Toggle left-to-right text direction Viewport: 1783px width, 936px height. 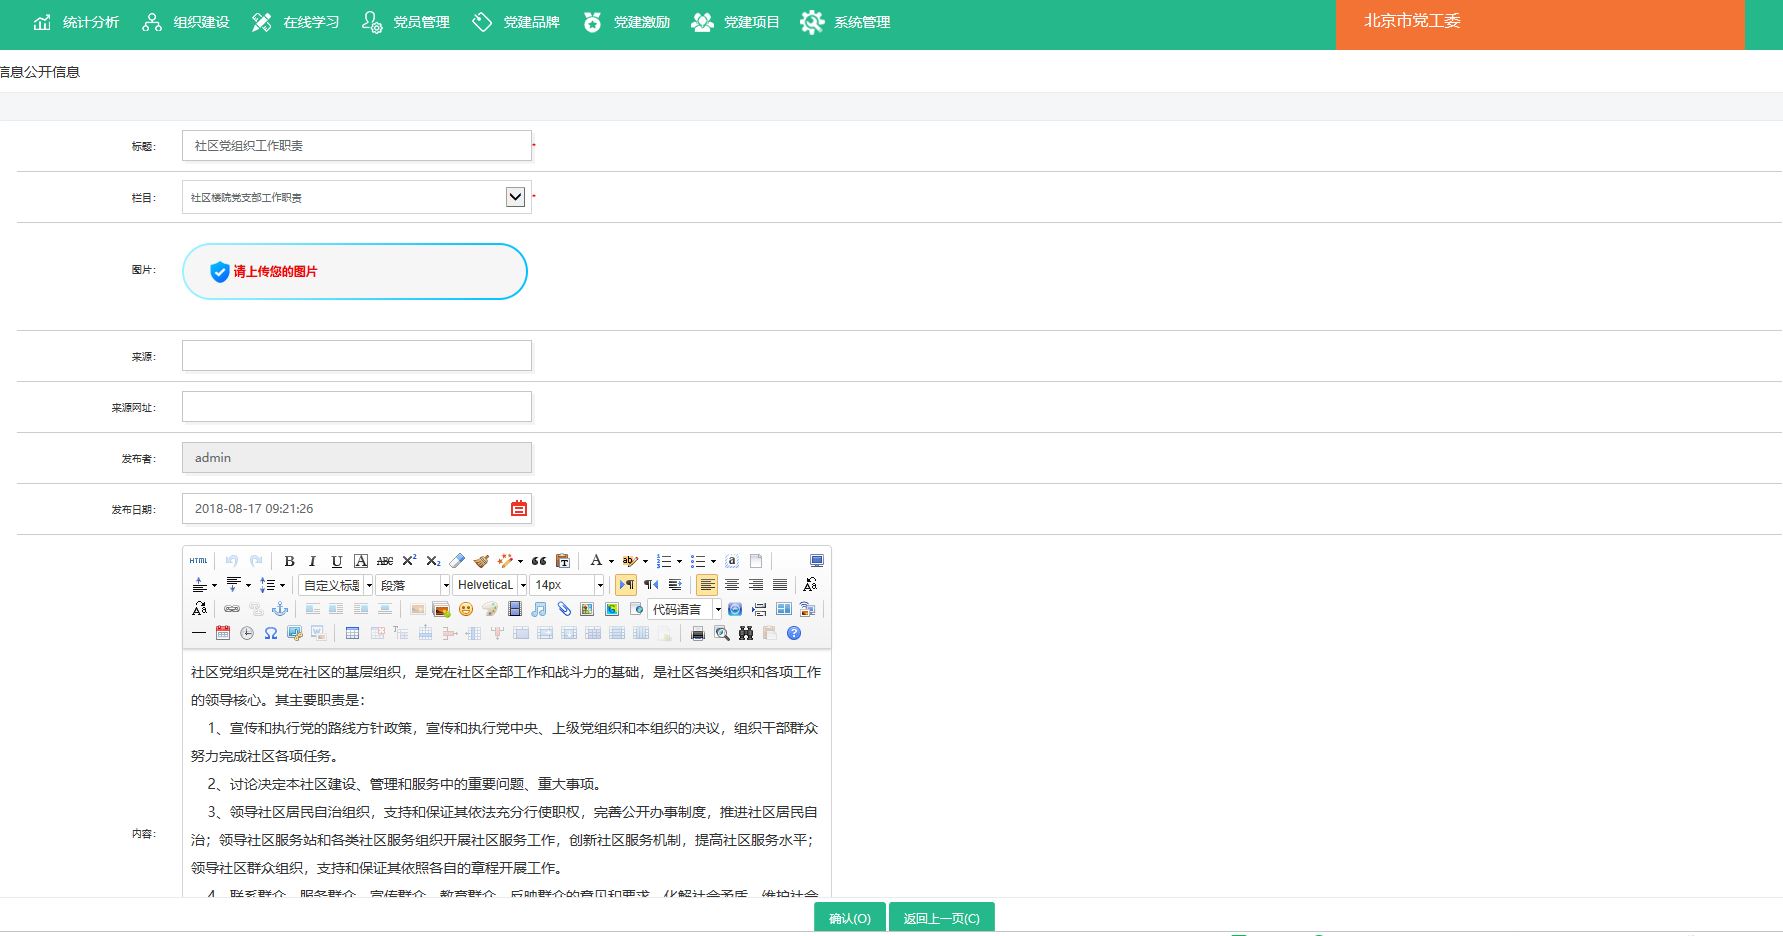click(x=626, y=585)
